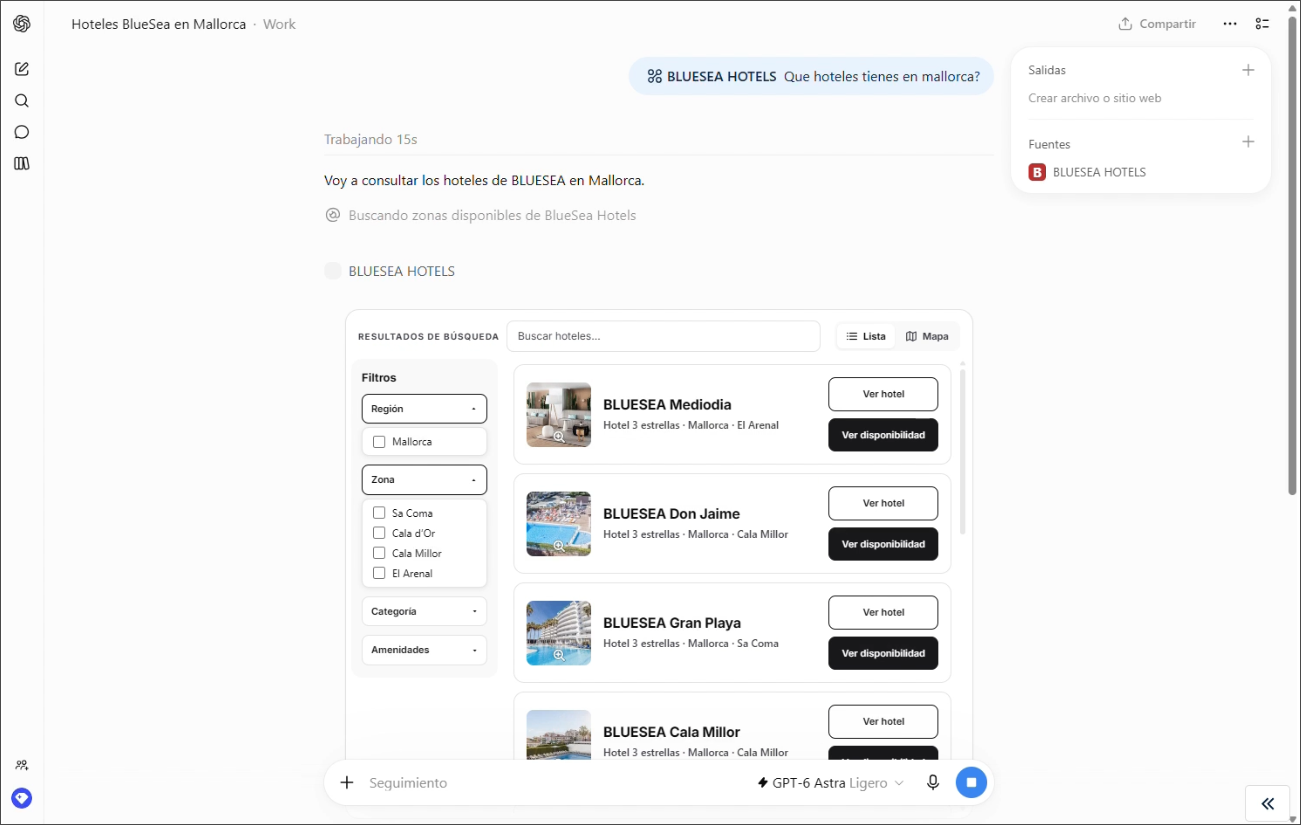Toggle the side panel list icon
1301x825 pixels.
click(x=1263, y=24)
